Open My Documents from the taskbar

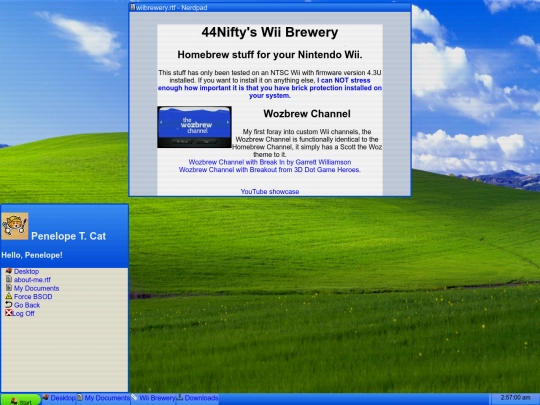[103, 398]
